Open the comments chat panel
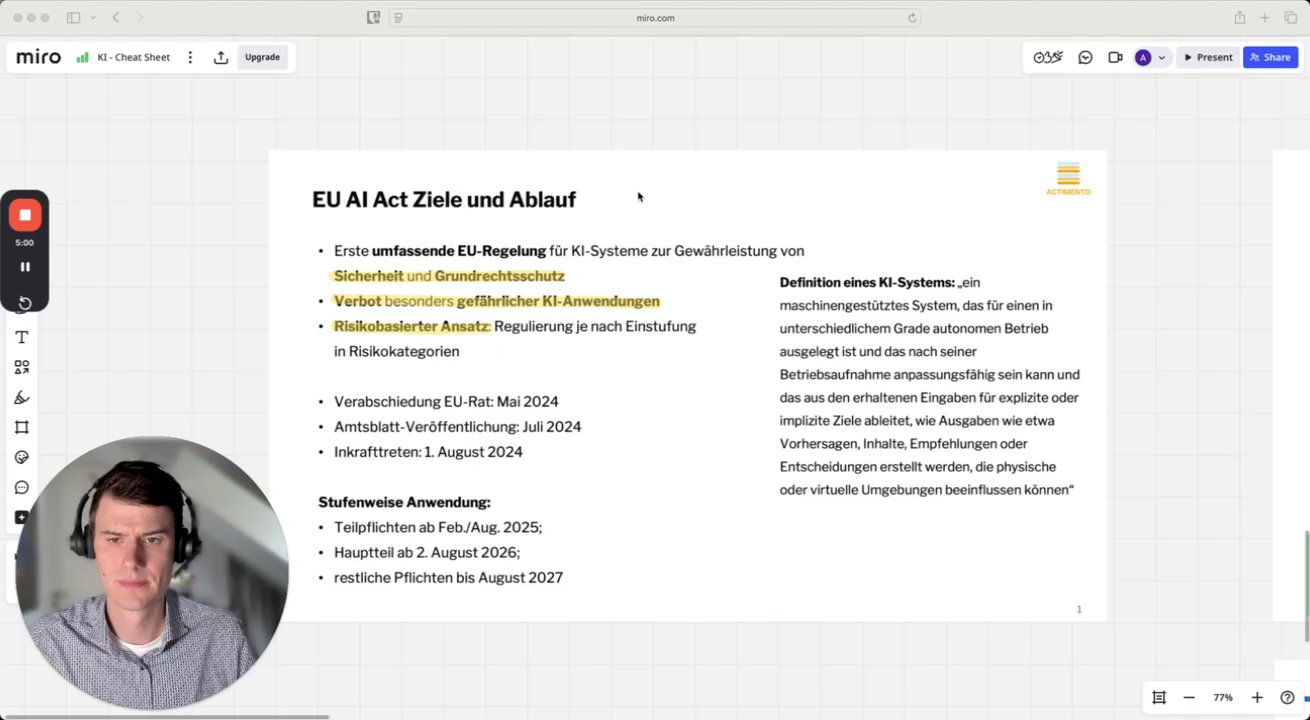Screen dimensions: 1310x720 pyautogui.click(x=1085, y=57)
